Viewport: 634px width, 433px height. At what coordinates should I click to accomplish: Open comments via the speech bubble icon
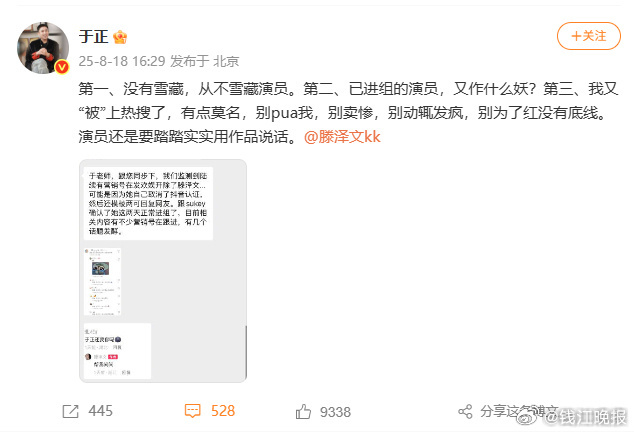coord(192,411)
